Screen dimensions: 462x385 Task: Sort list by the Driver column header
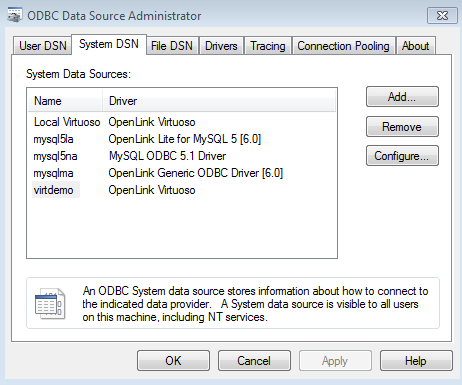pos(219,101)
